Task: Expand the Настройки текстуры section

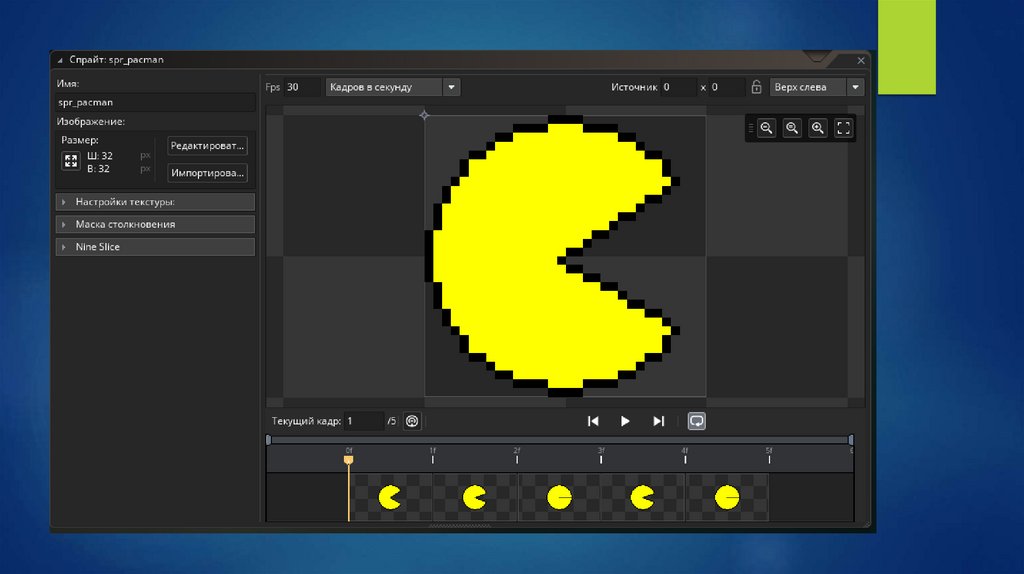Action: (155, 202)
